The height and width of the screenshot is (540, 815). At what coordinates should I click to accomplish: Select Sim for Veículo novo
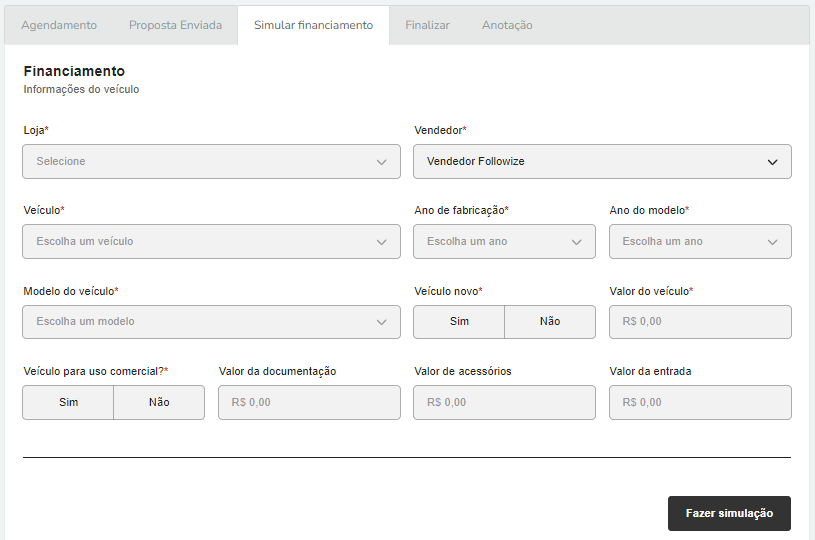click(x=459, y=322)
